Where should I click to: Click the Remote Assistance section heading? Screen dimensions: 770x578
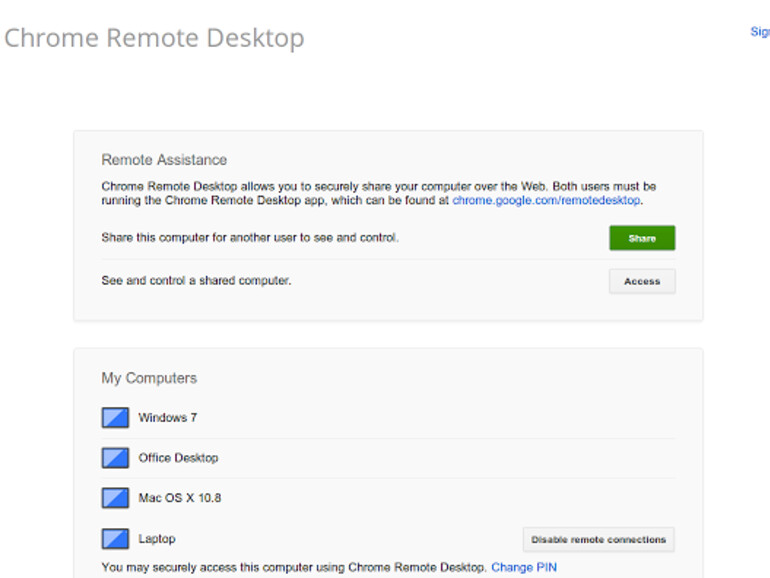point(164,160)
